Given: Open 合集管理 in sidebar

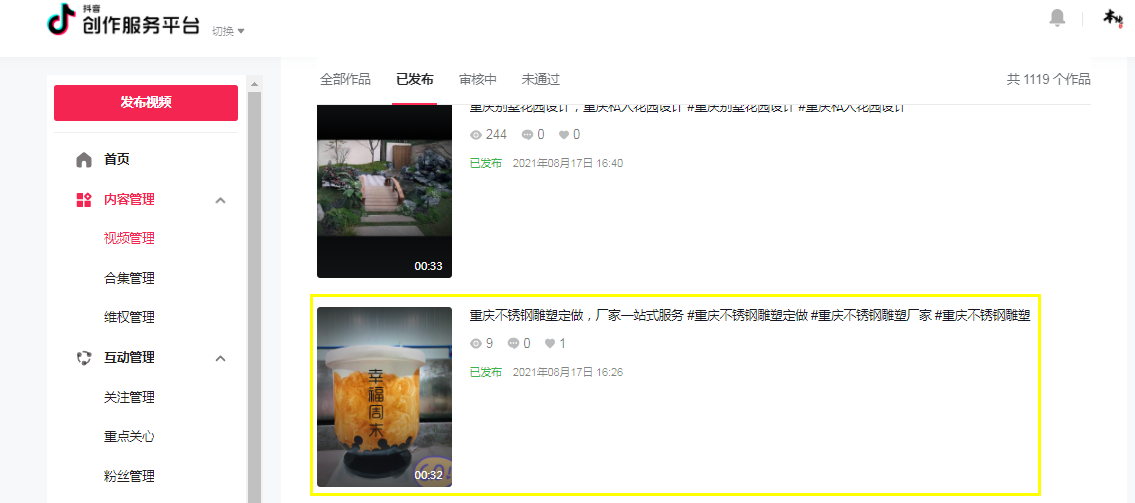Looking at the screenshot, I should pyautogui.click(x=129, y=279).
